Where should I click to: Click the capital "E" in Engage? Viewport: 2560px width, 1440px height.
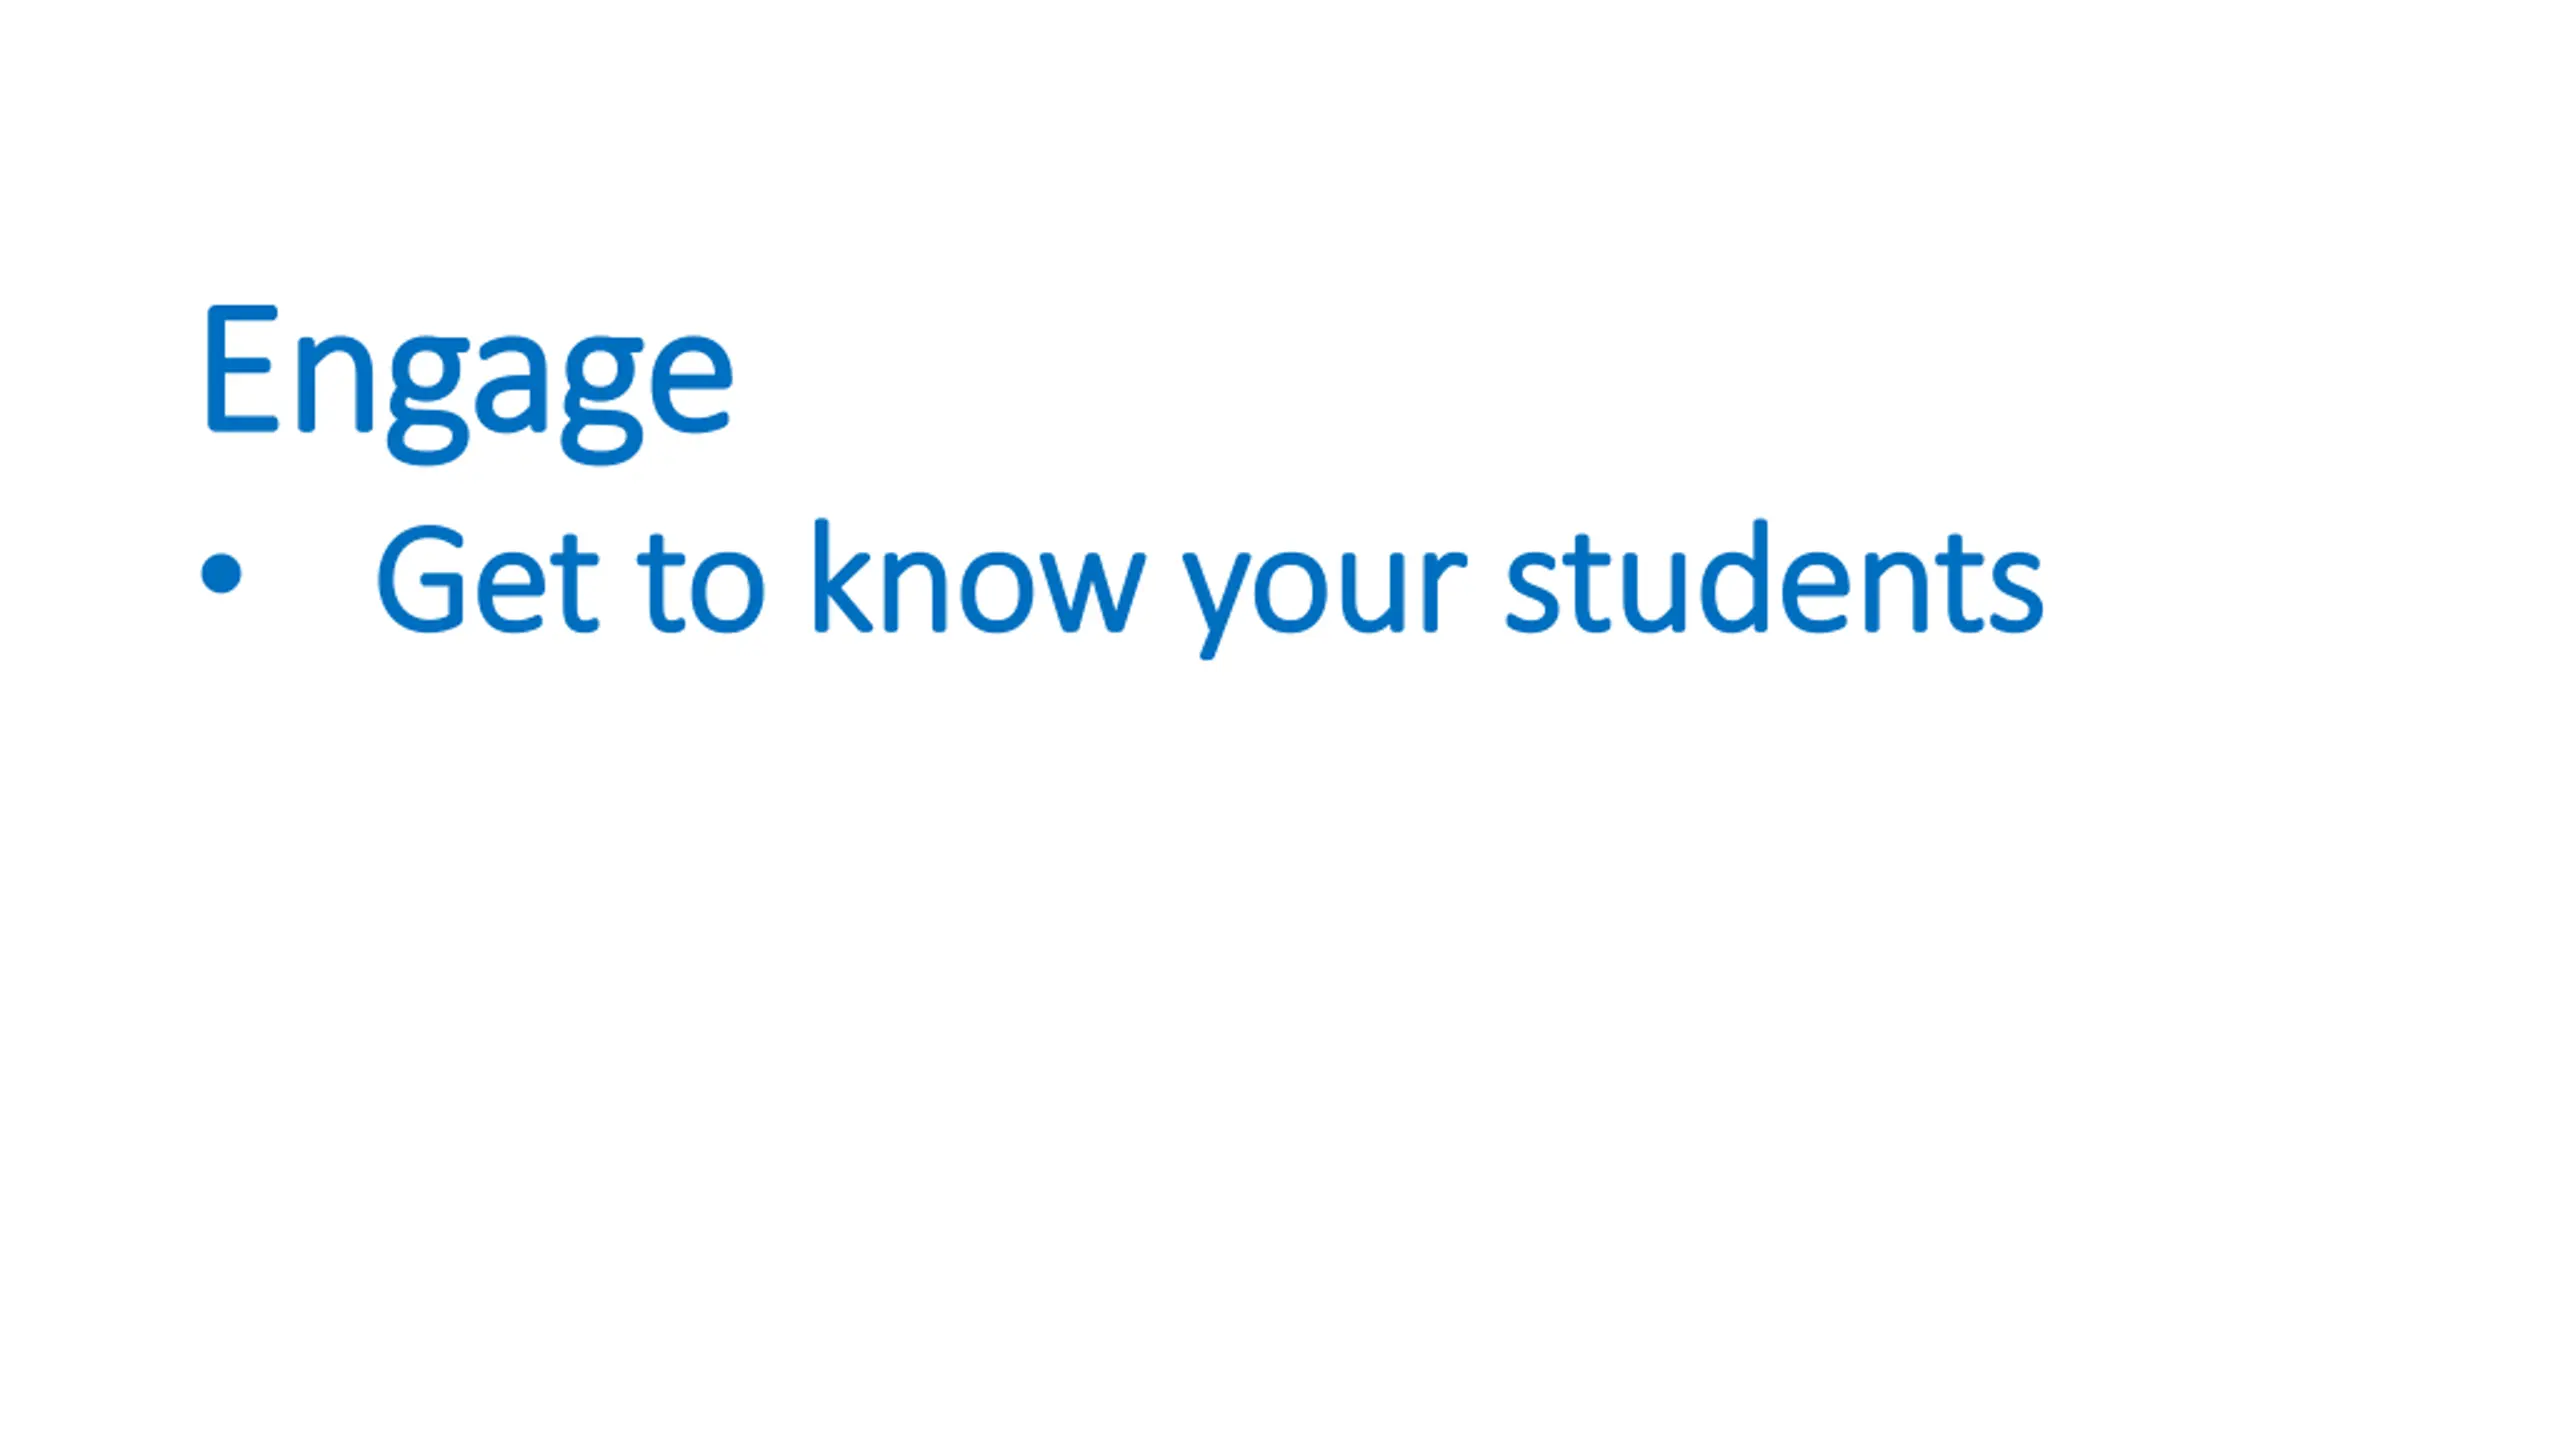point(241,368)
